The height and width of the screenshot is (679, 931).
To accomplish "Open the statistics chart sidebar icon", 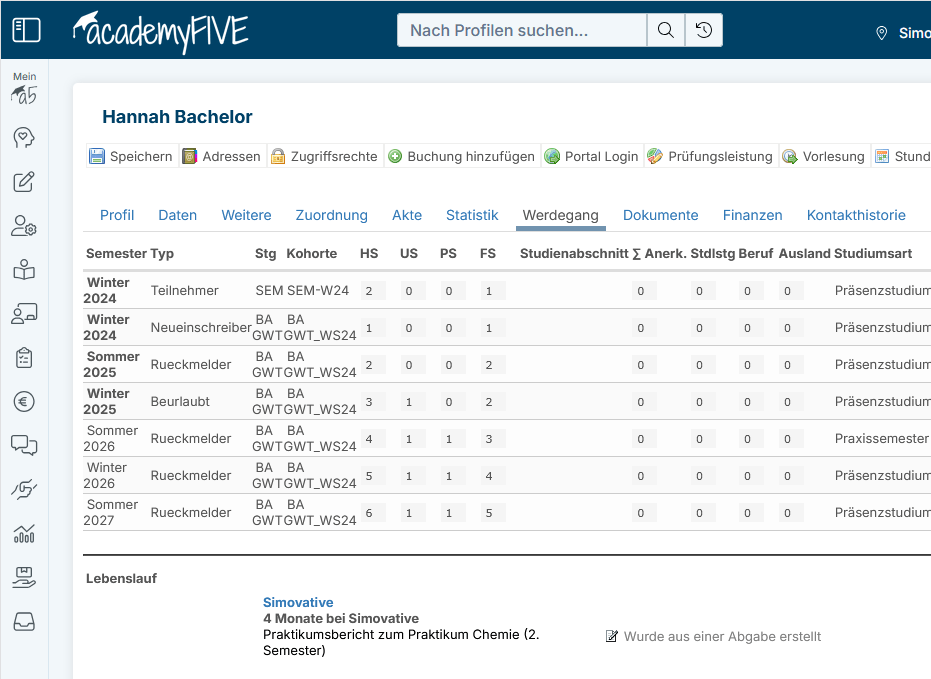I will point(24,533).
